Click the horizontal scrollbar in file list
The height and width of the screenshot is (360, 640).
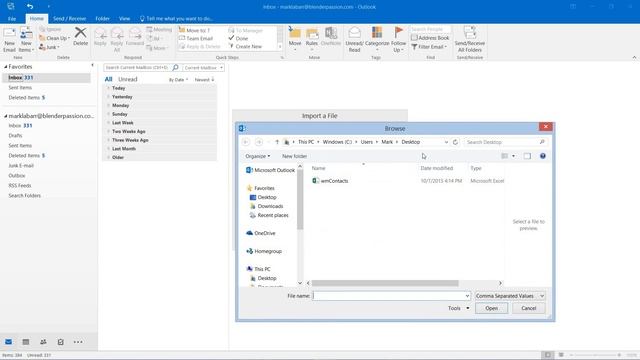tap(384, 283)
